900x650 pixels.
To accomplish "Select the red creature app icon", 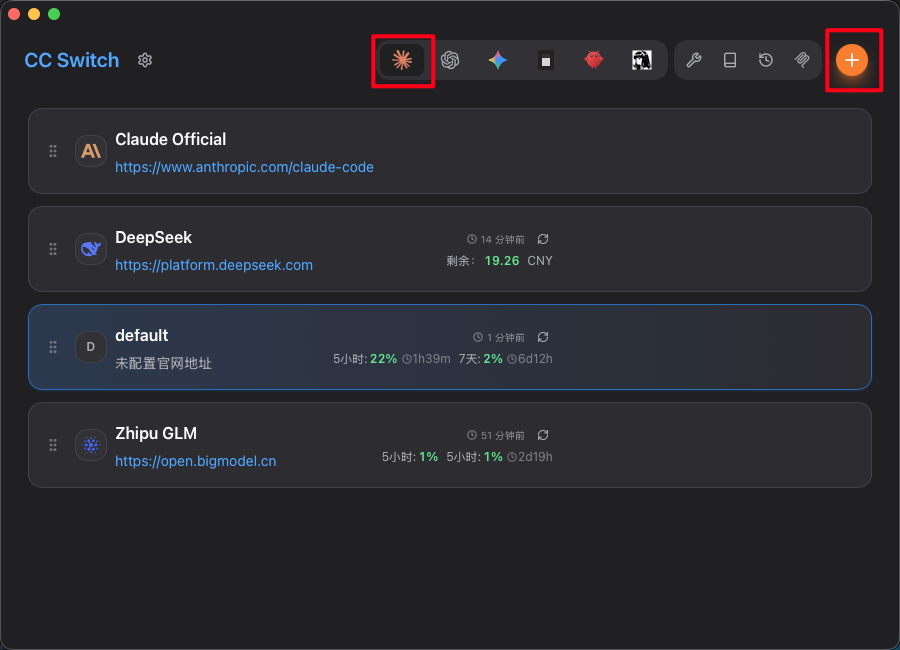I will pos(594,60).
